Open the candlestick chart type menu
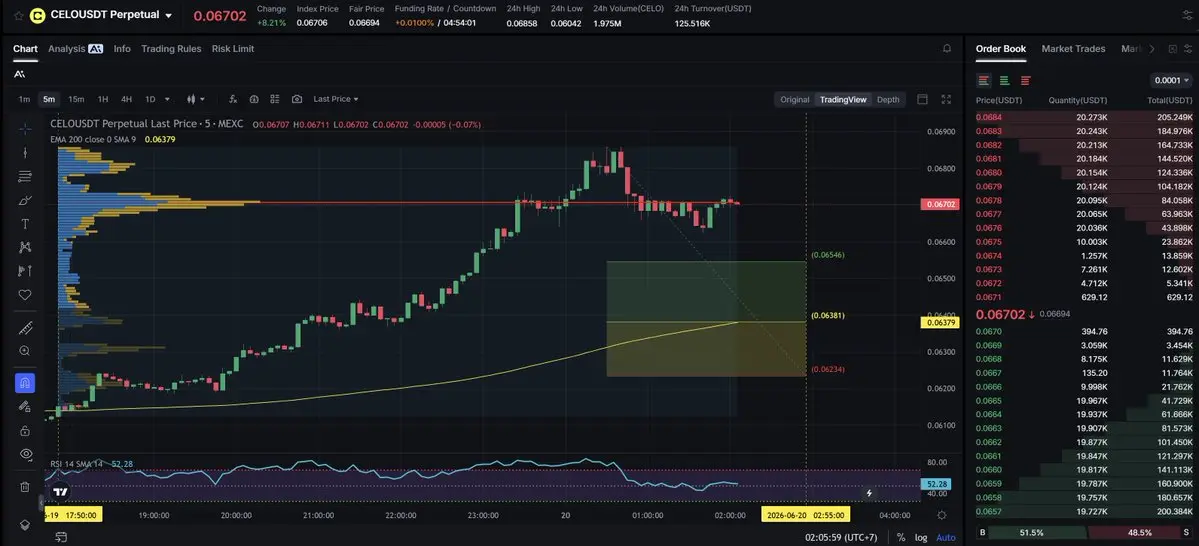The height and width of the screenshot is (546, 1199). coord(196,99)
